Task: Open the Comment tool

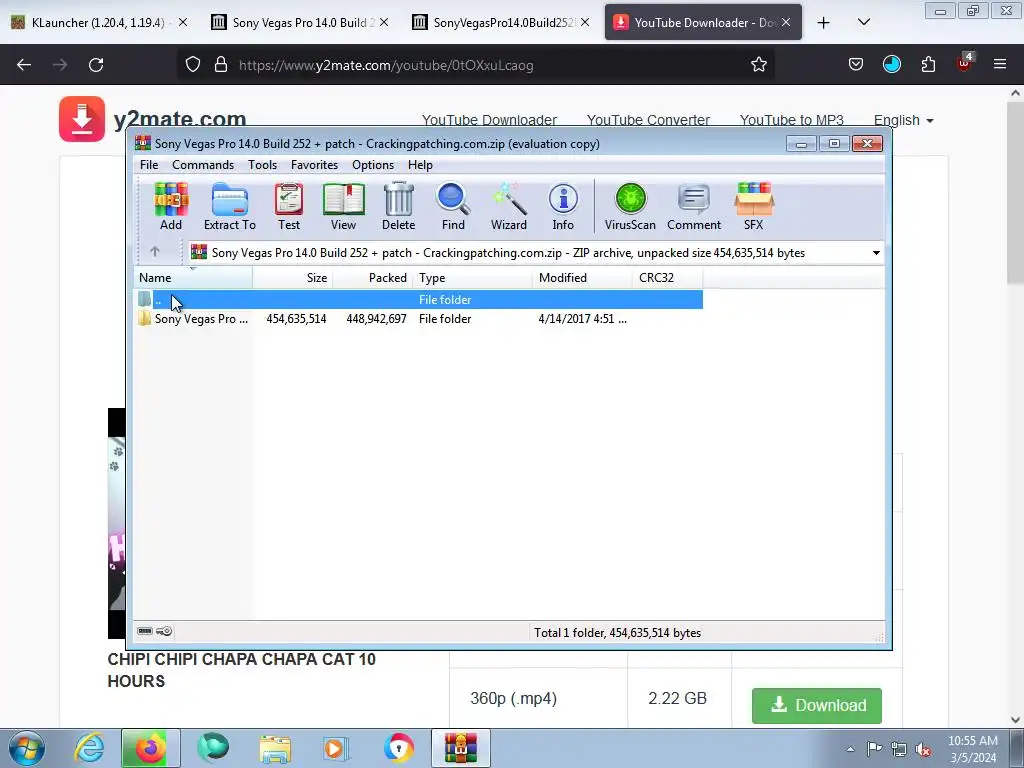Action: (x=694, y=206)
